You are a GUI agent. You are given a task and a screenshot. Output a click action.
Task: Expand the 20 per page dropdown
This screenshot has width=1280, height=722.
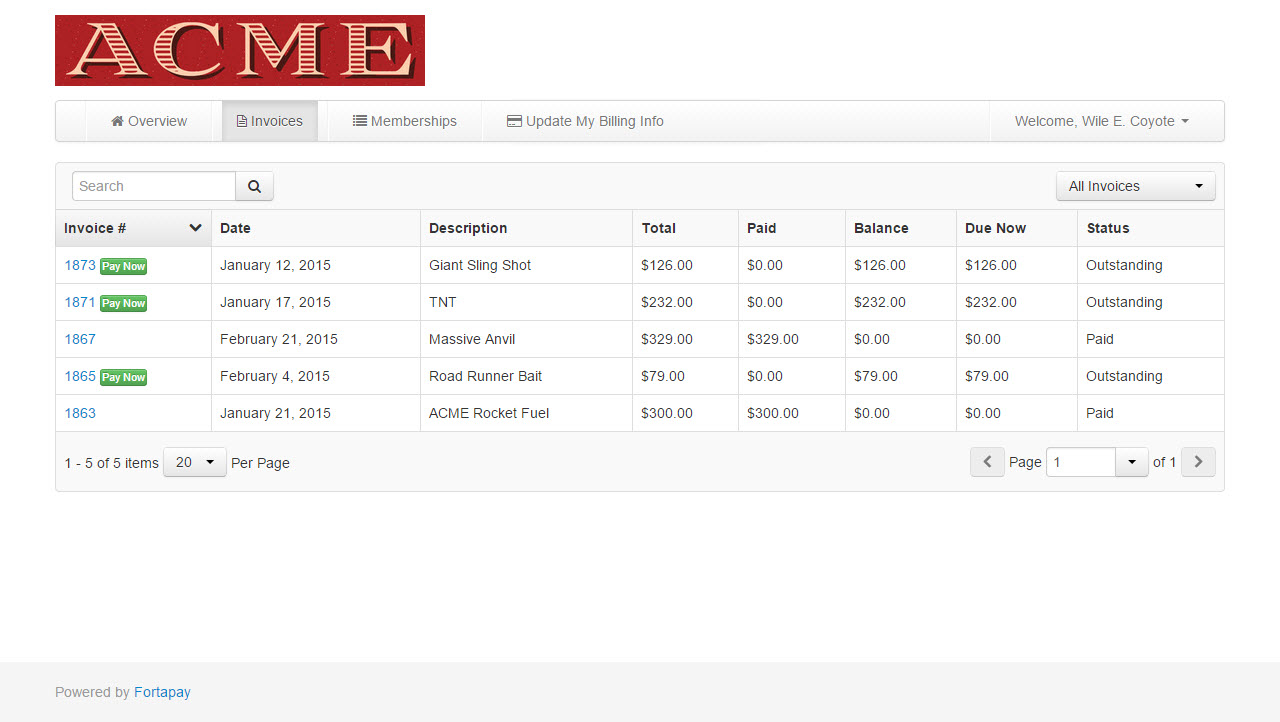pyautogui.click(x=195, y=462)
